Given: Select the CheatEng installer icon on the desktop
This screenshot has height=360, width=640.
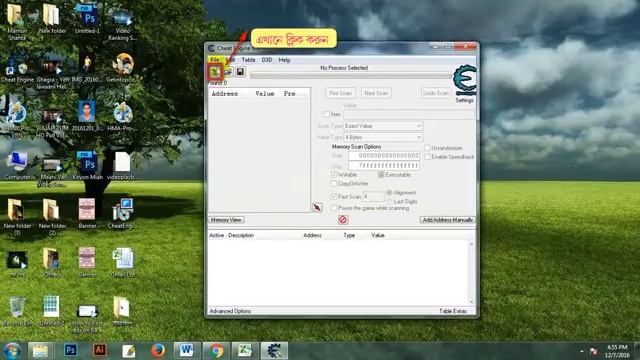Looking at the screenshot, I should click(123, 213).
